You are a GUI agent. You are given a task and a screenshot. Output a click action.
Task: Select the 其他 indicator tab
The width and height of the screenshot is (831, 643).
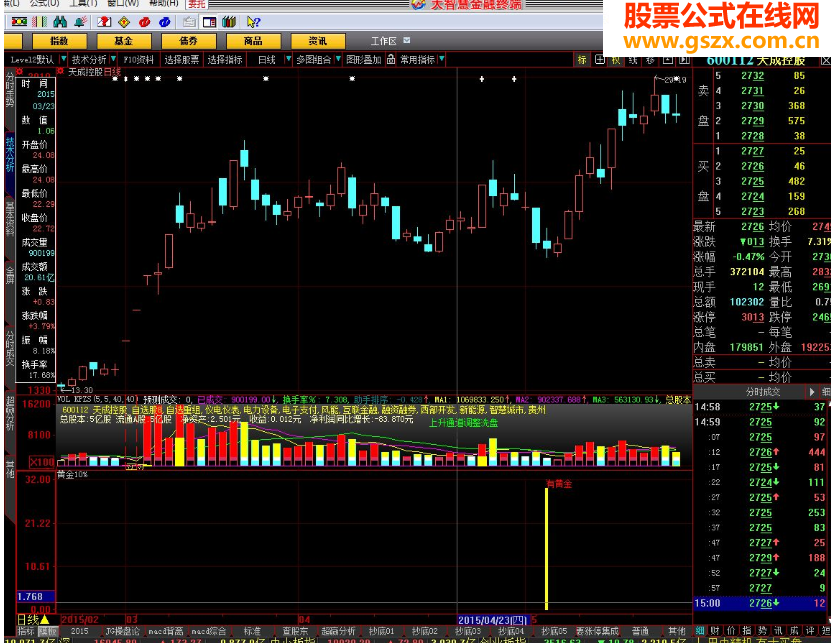[676, 631]
